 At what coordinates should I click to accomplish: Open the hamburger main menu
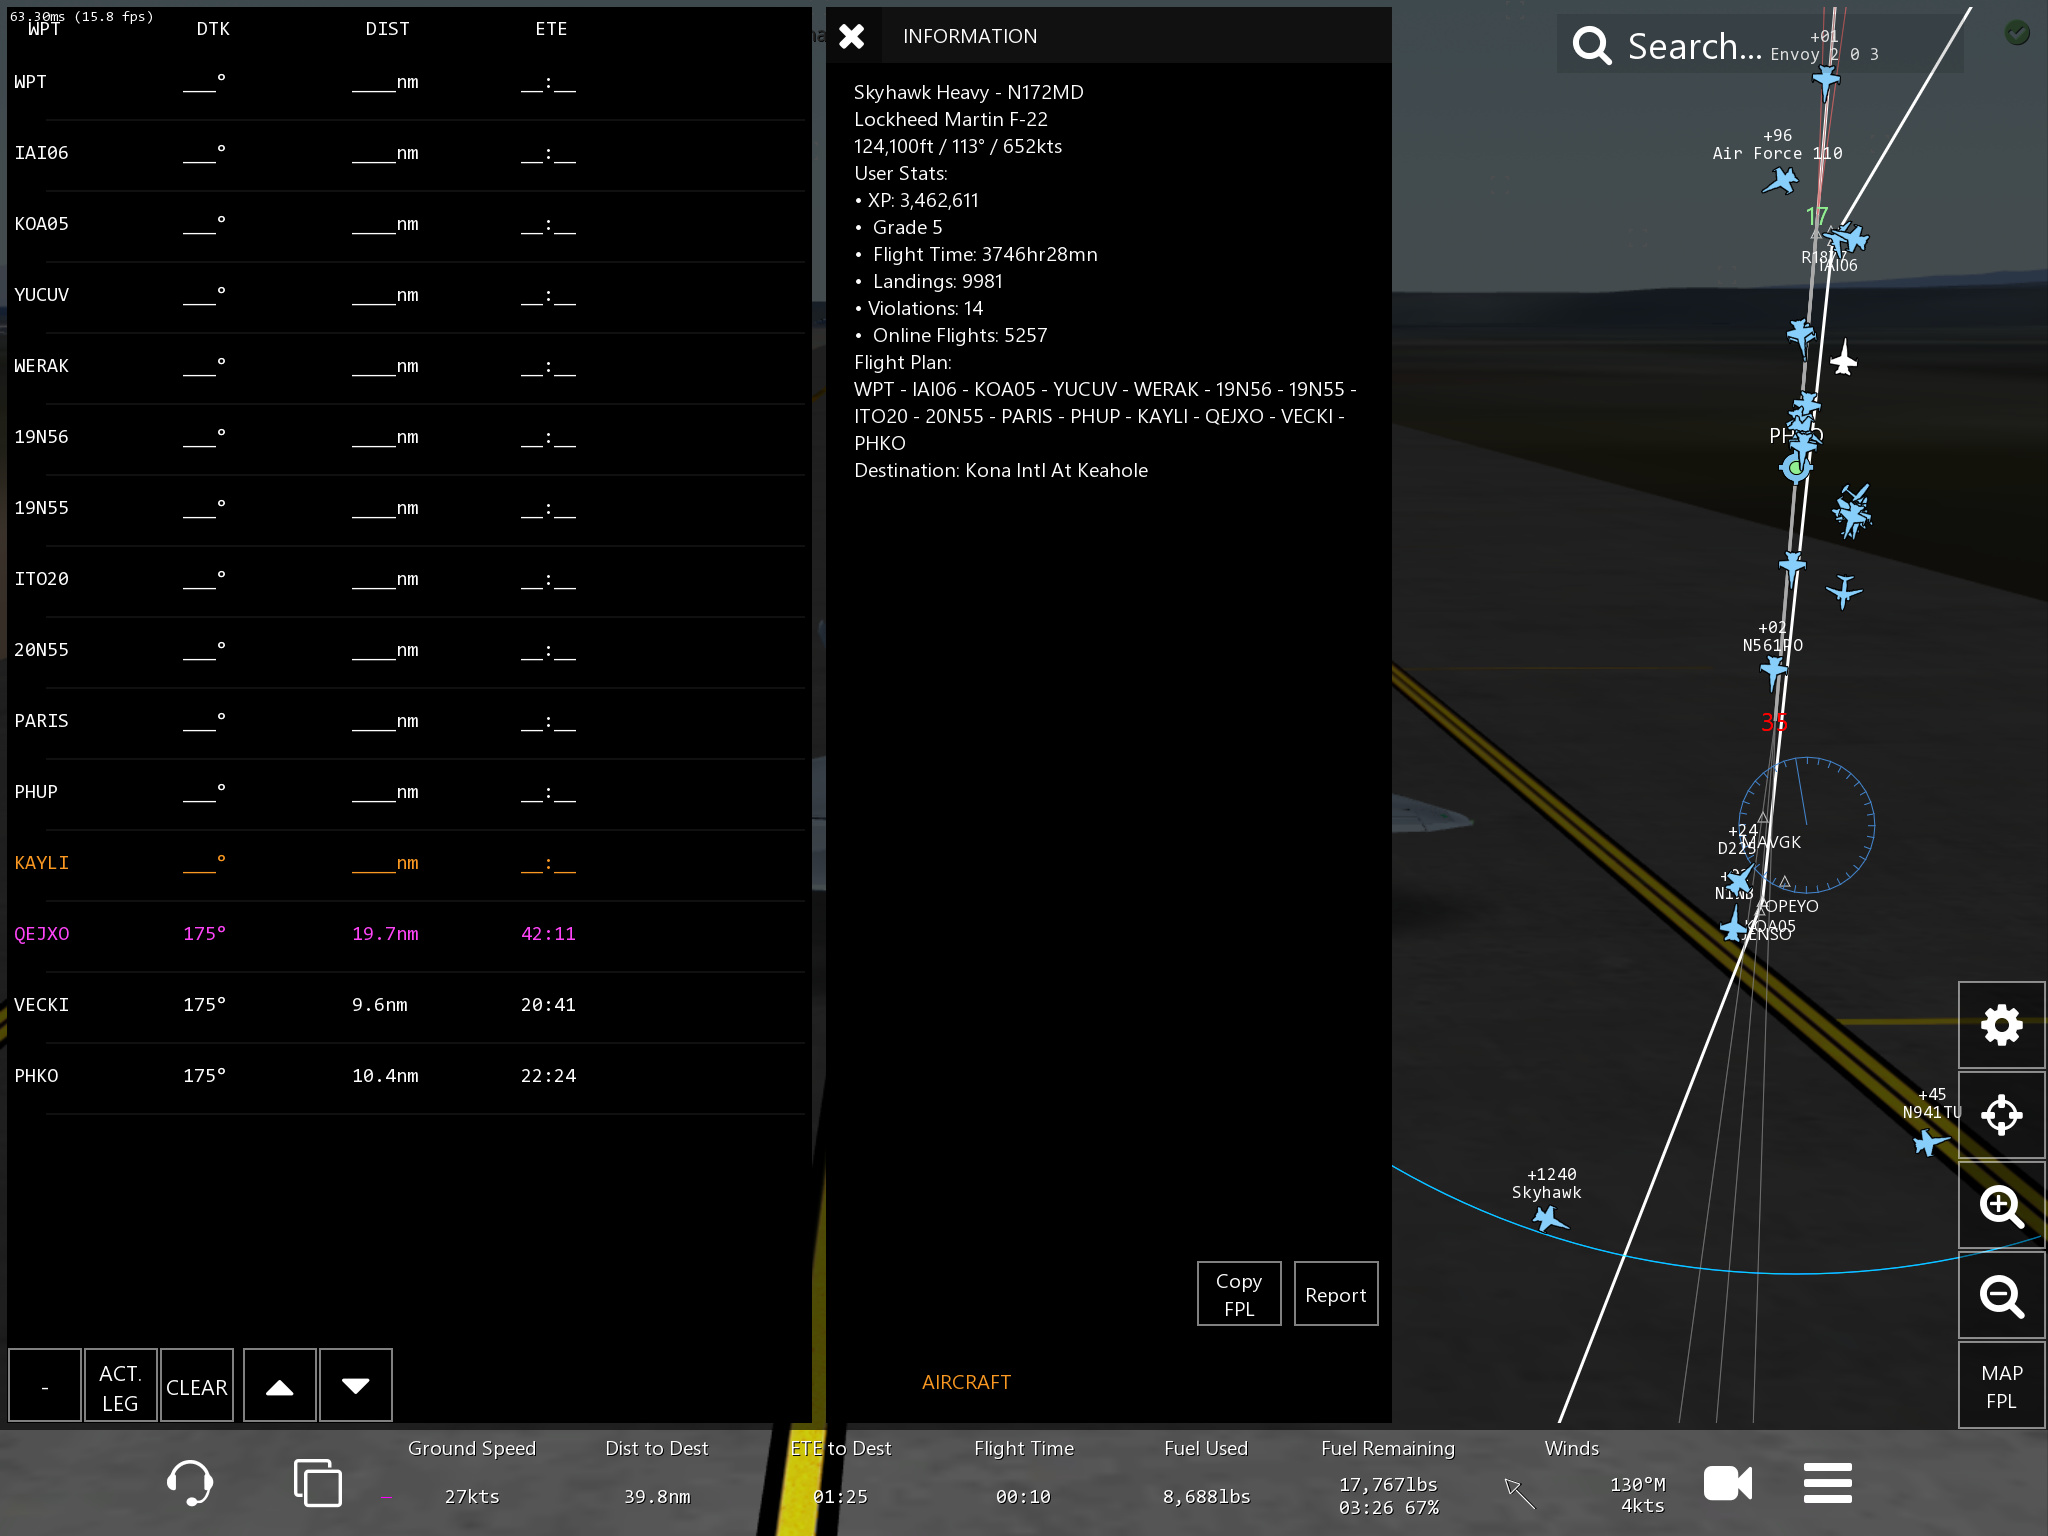[x=1827, y=1483]
